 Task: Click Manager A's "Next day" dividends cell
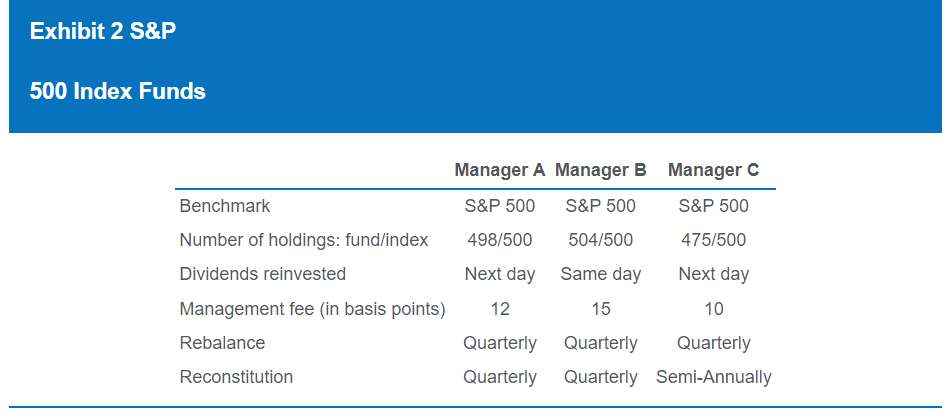pos(500,274)
